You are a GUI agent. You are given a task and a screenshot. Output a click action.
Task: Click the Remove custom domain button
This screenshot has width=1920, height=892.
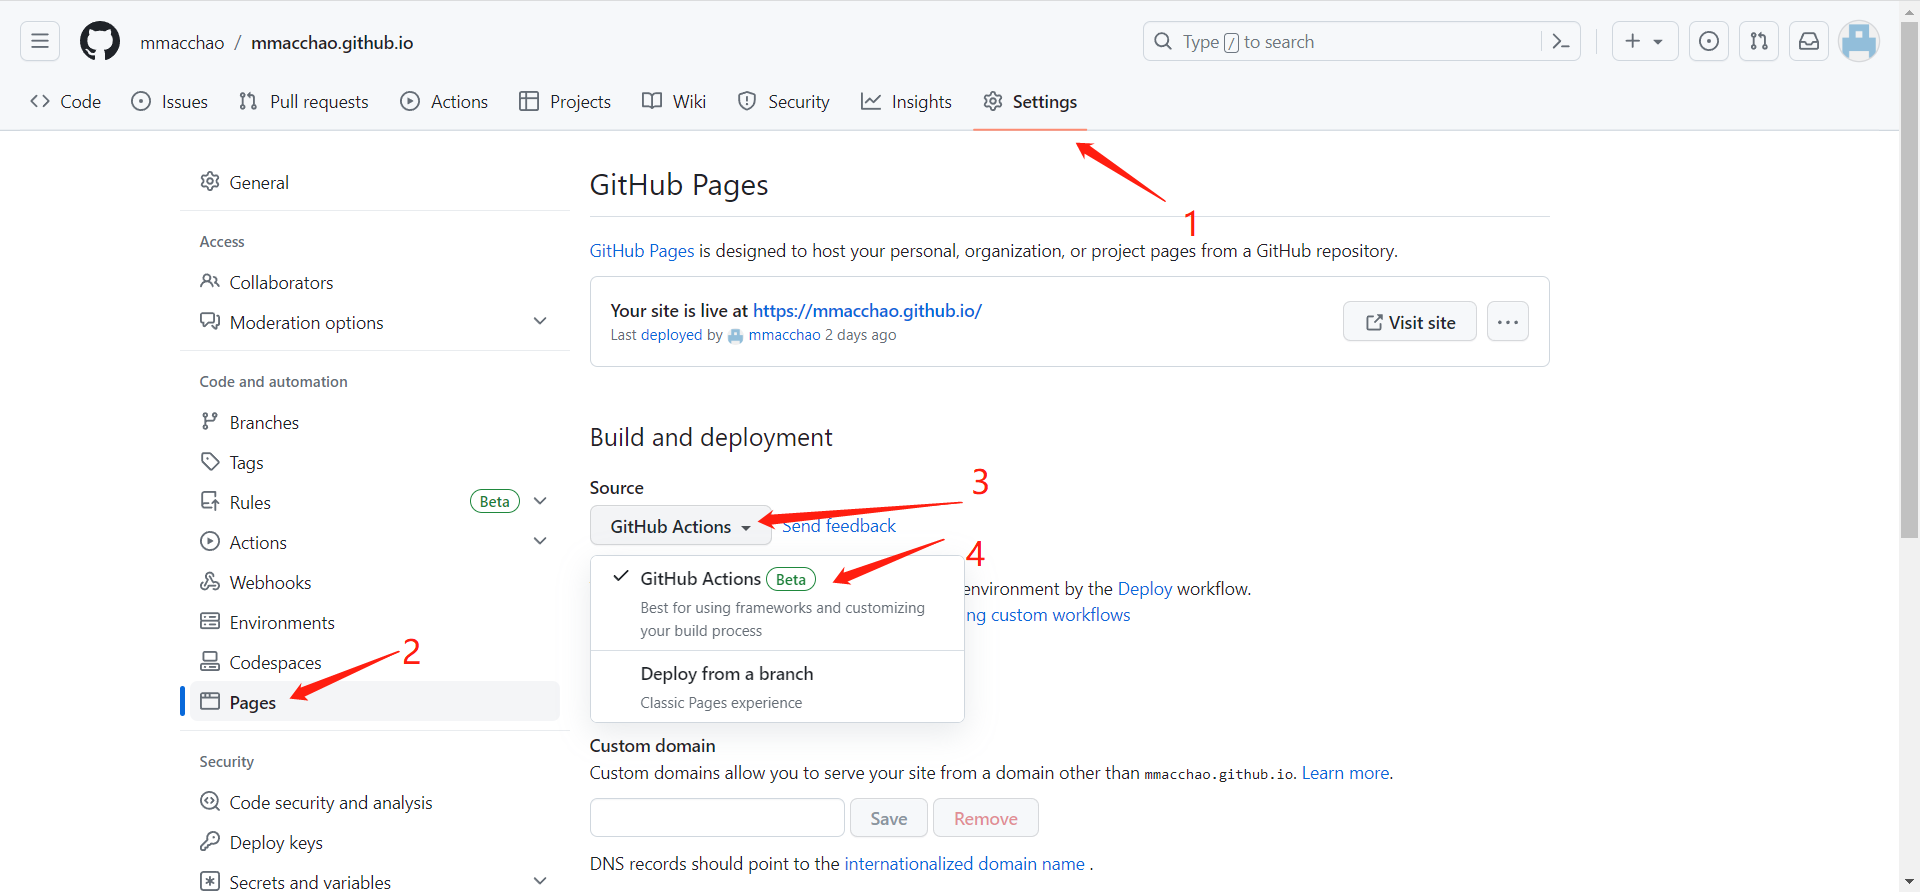(986, 818)
